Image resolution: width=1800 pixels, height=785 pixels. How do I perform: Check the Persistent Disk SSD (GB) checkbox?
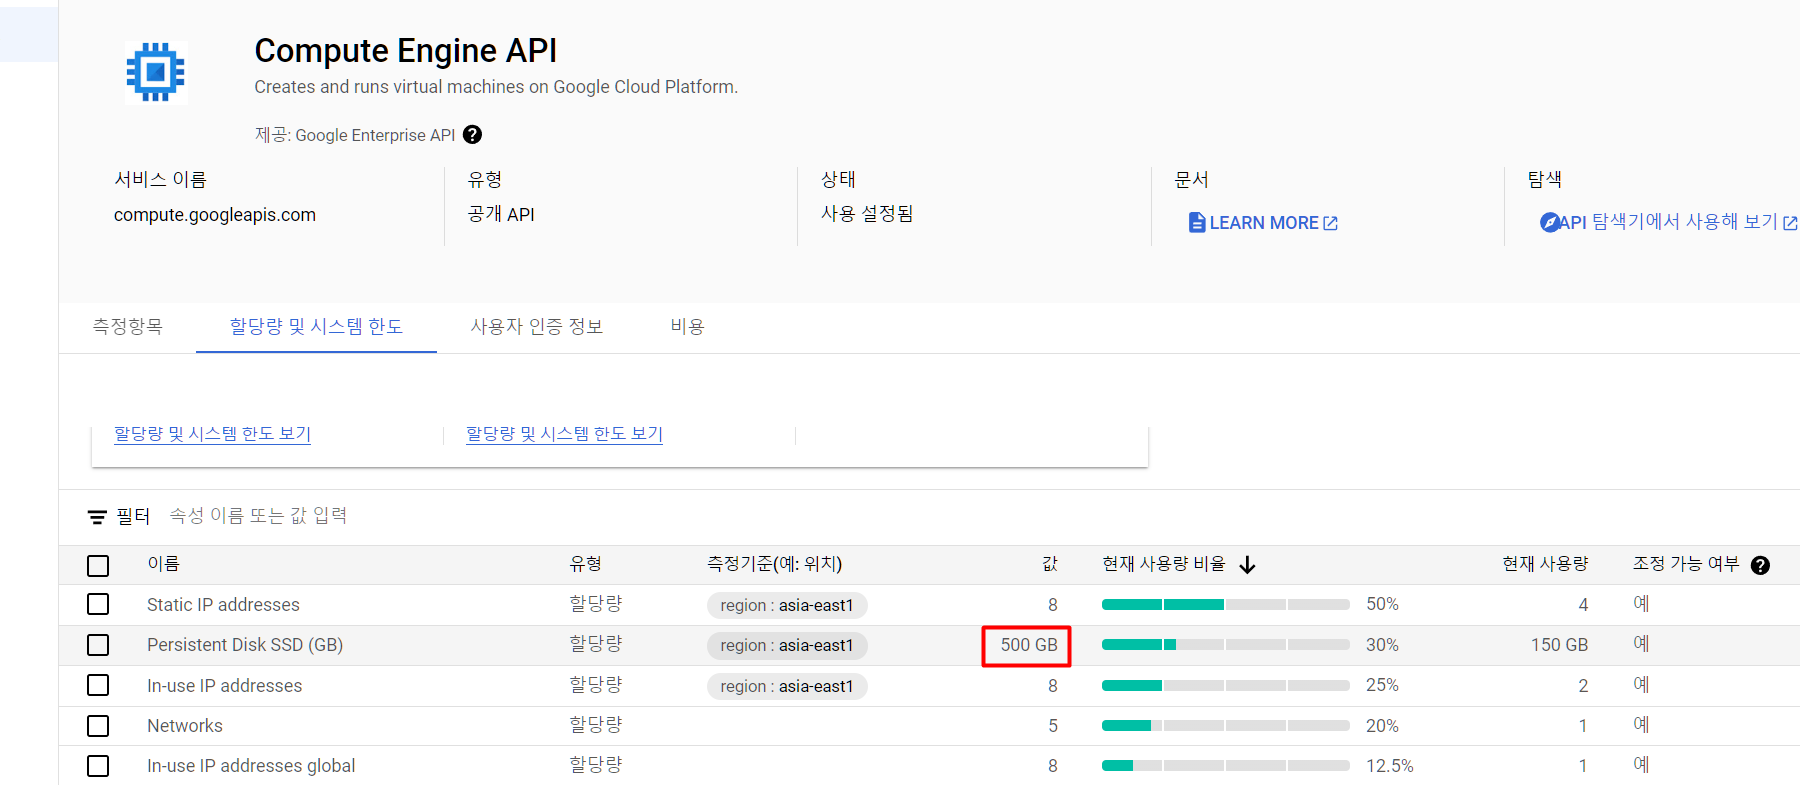pyautogui.click(x=98, y=645)
